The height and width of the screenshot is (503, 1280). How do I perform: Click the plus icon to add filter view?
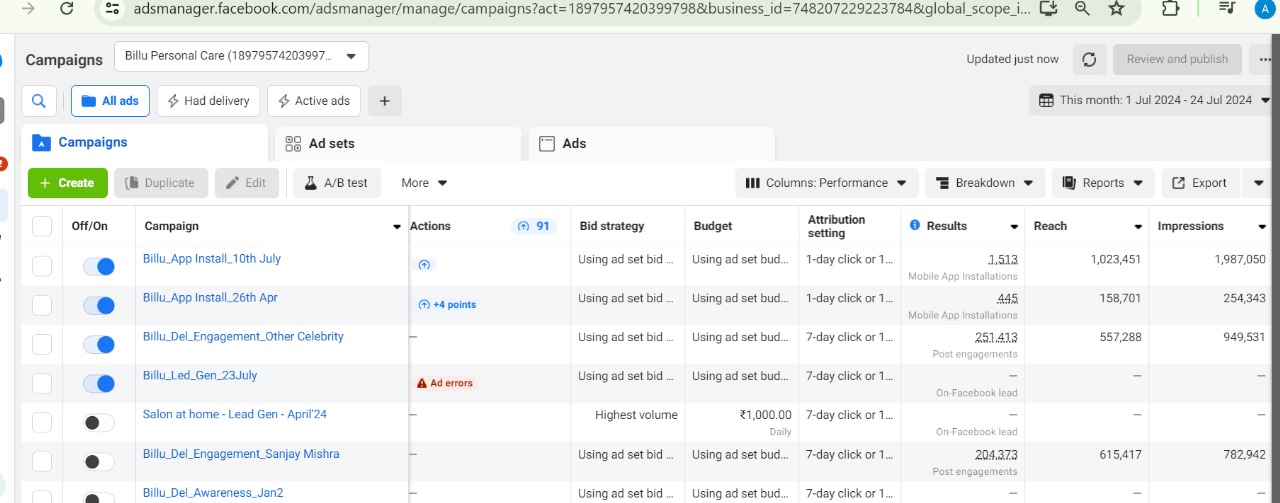tap(385, 101)
